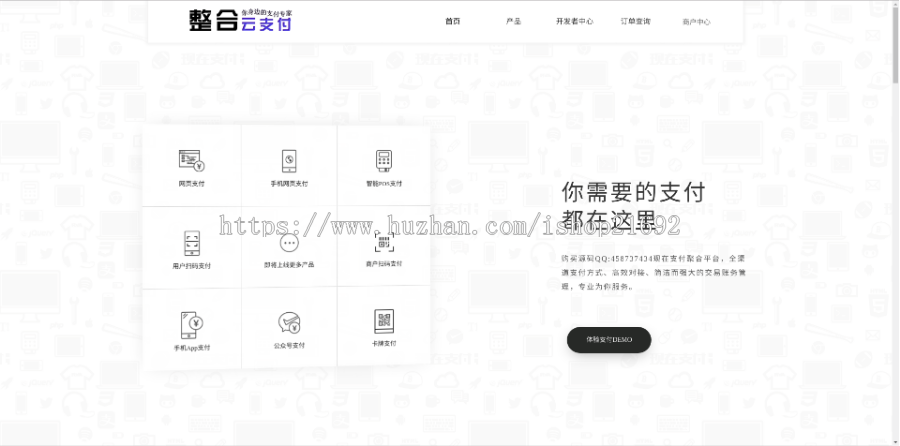The height and width of the screenshot is (446, 900).
Task: Select the 网页支付 web payment icon
Action: point(192,161)
